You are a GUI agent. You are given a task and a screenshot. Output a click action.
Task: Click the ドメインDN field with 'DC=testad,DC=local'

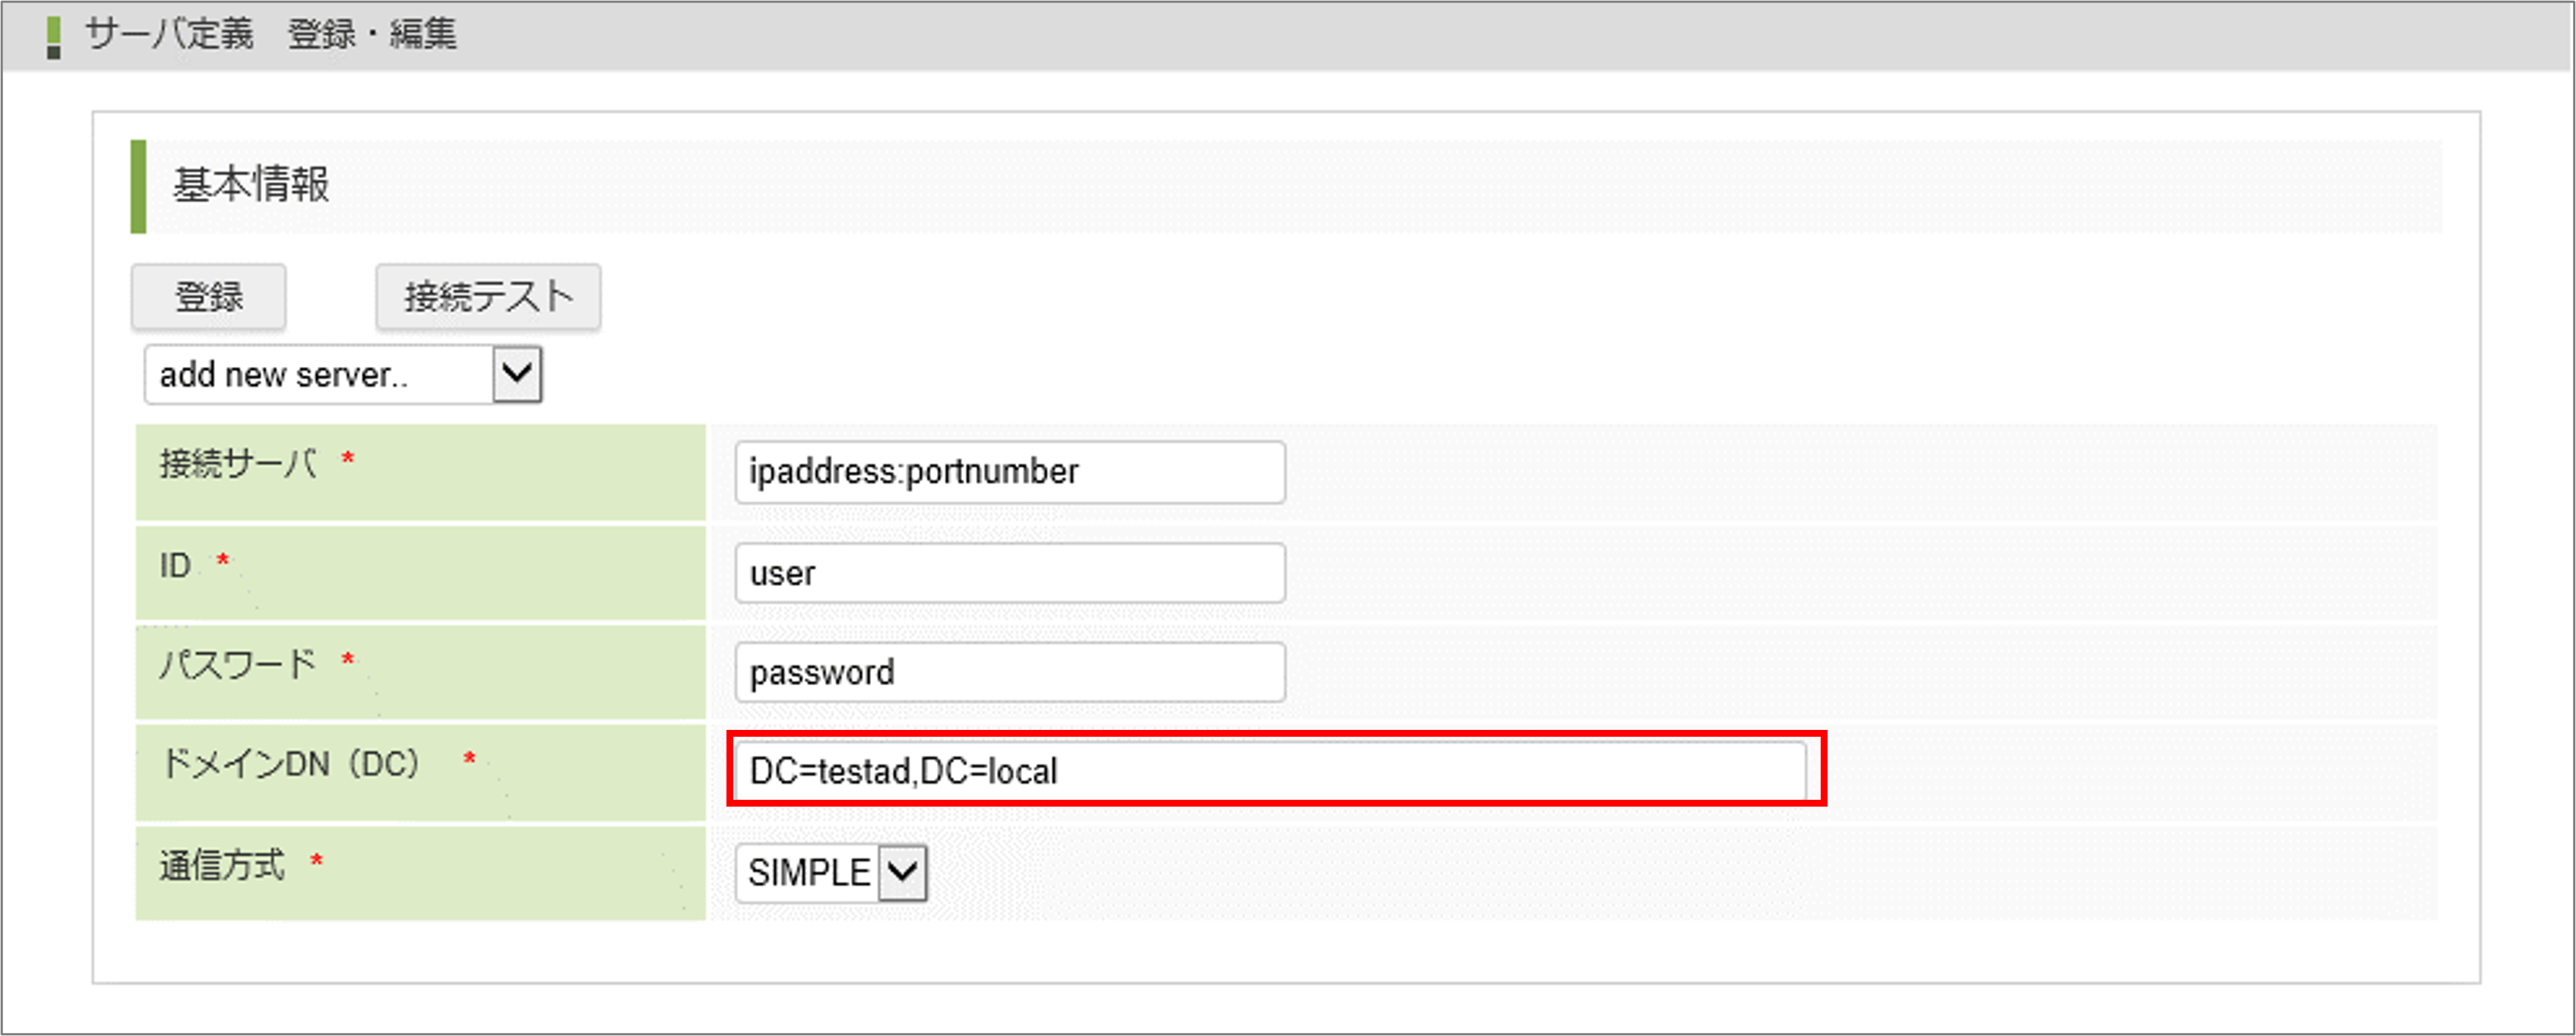[x=1270, y=771]
